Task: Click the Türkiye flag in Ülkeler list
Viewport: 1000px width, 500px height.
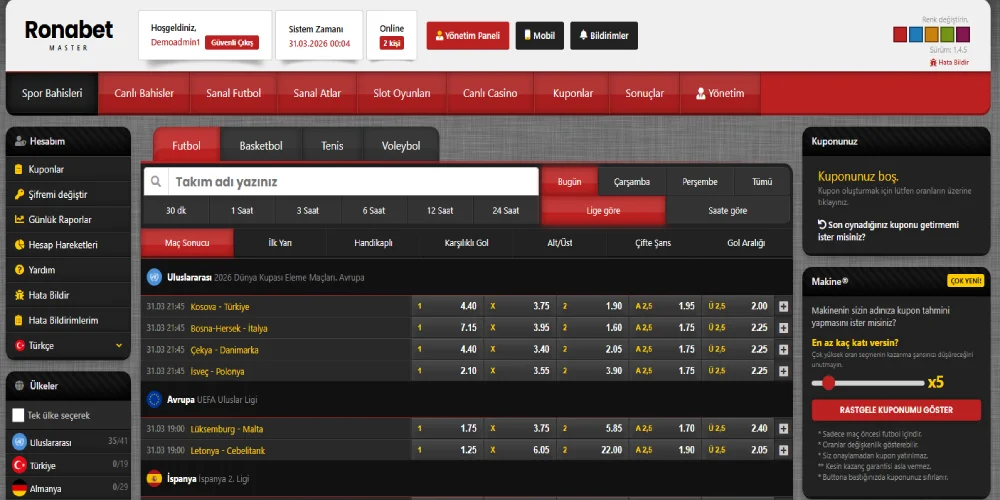Action: (x=19, y=466)
